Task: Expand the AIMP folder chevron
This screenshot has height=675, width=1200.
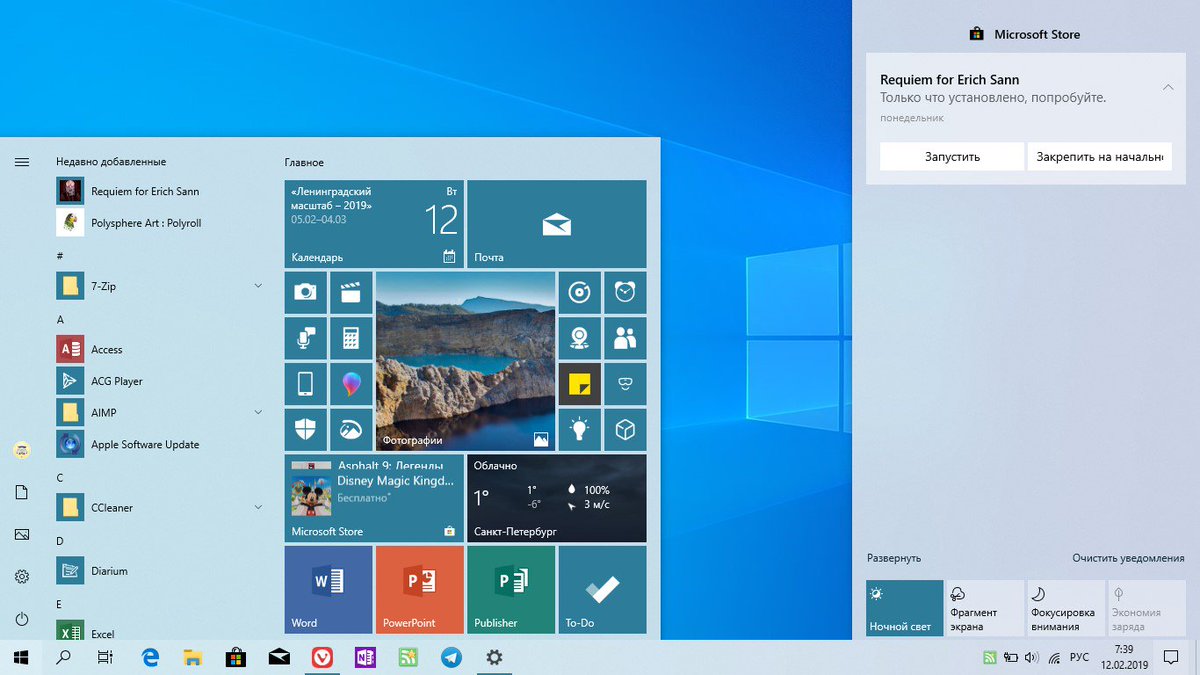Action: (x=258, y=412)
